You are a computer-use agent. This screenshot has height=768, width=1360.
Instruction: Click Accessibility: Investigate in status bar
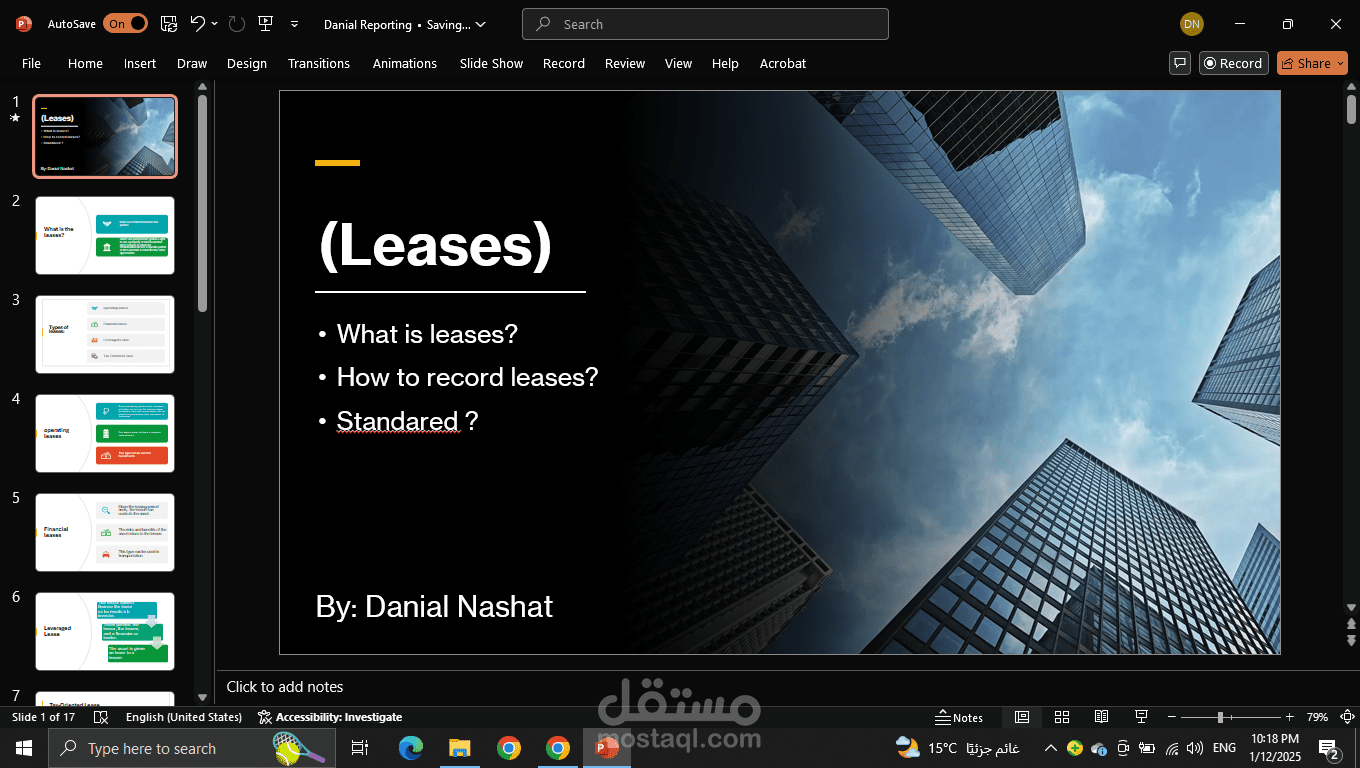330,717
